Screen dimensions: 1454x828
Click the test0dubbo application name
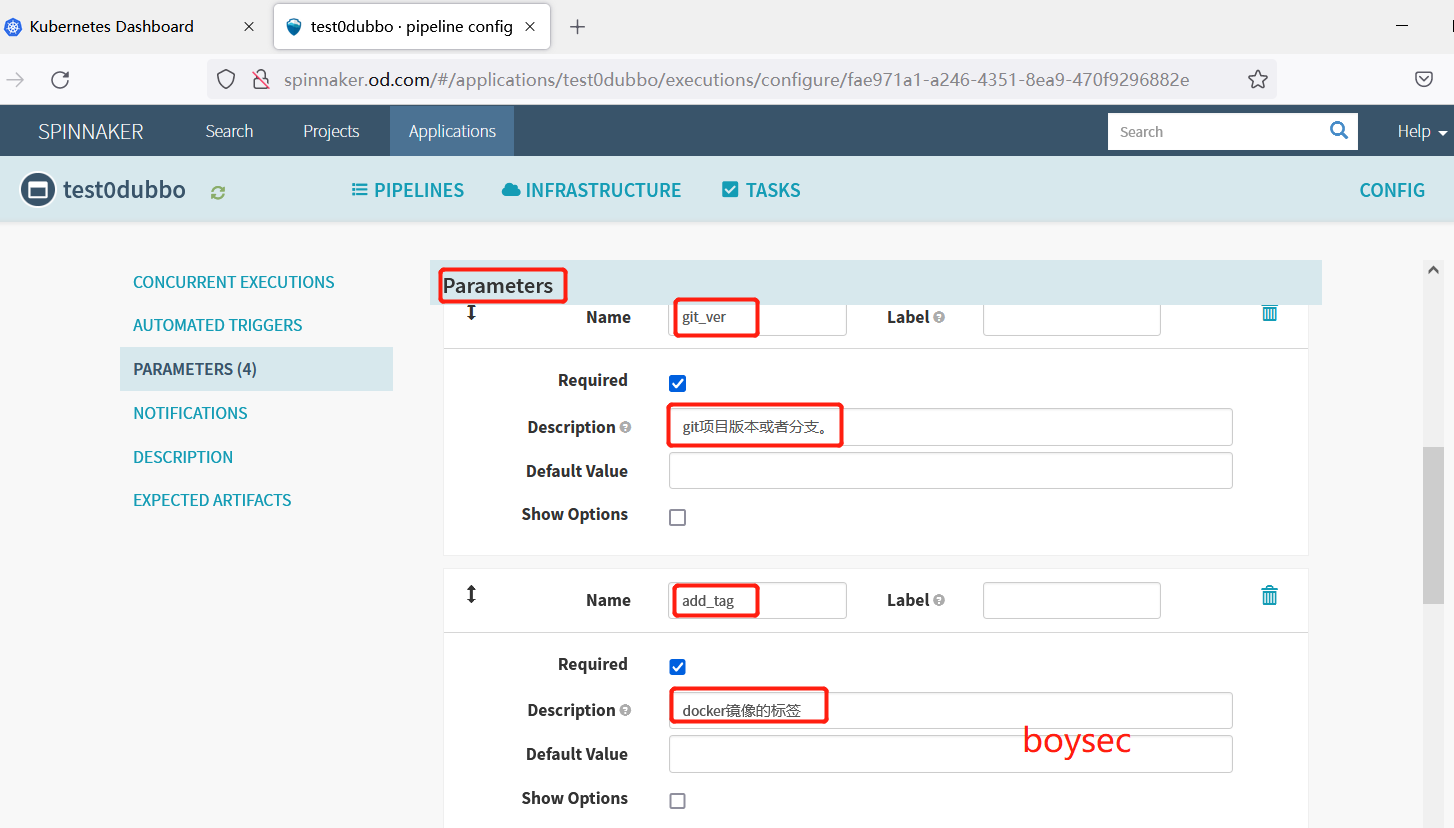(x=124, y=190)
